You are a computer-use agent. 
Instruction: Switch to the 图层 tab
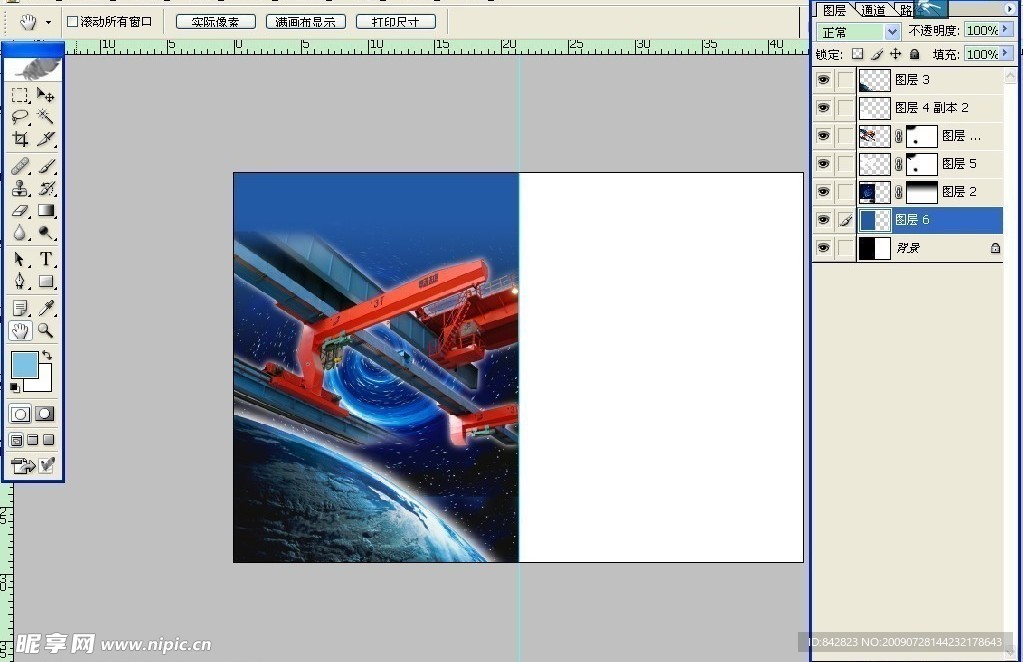click(834, 10)
